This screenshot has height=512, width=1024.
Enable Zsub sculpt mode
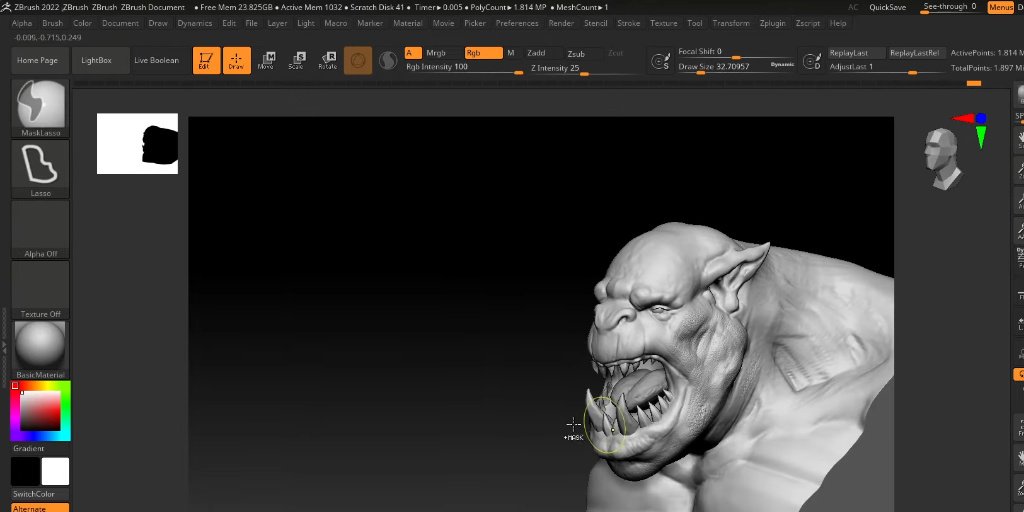coord(576,54)
